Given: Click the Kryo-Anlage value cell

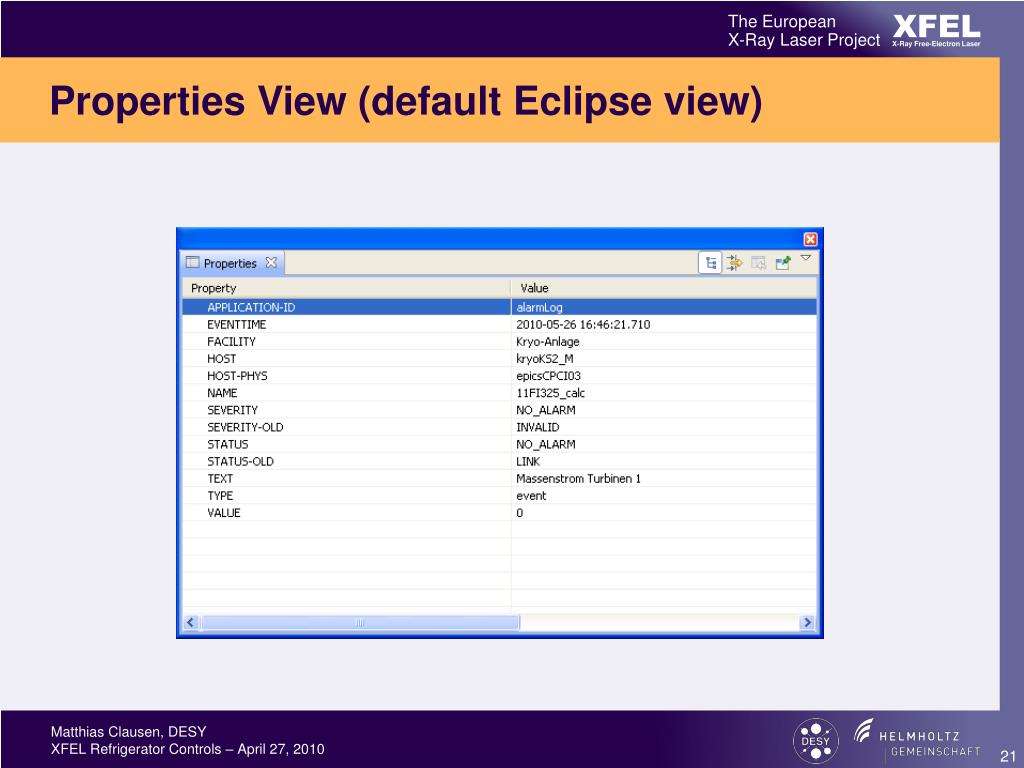Looking at the screenshot, I should coord(664,342).
